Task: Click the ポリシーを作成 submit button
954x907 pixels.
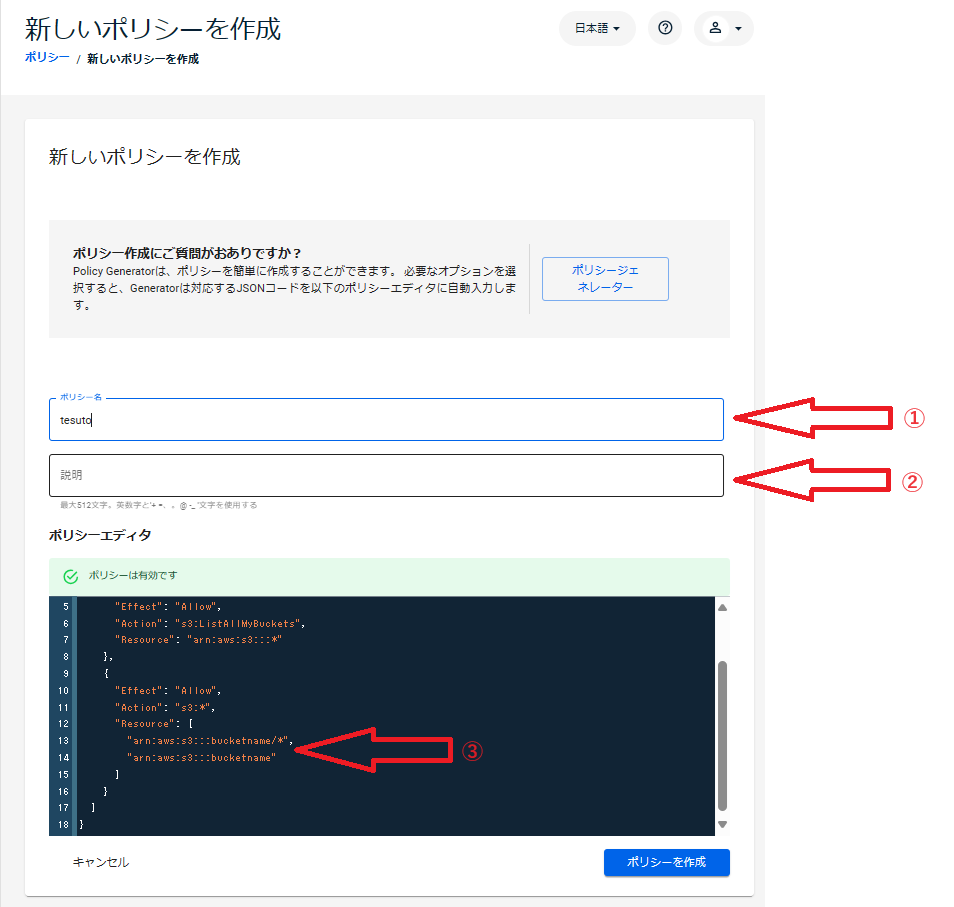Action: (x=666, y=862)
